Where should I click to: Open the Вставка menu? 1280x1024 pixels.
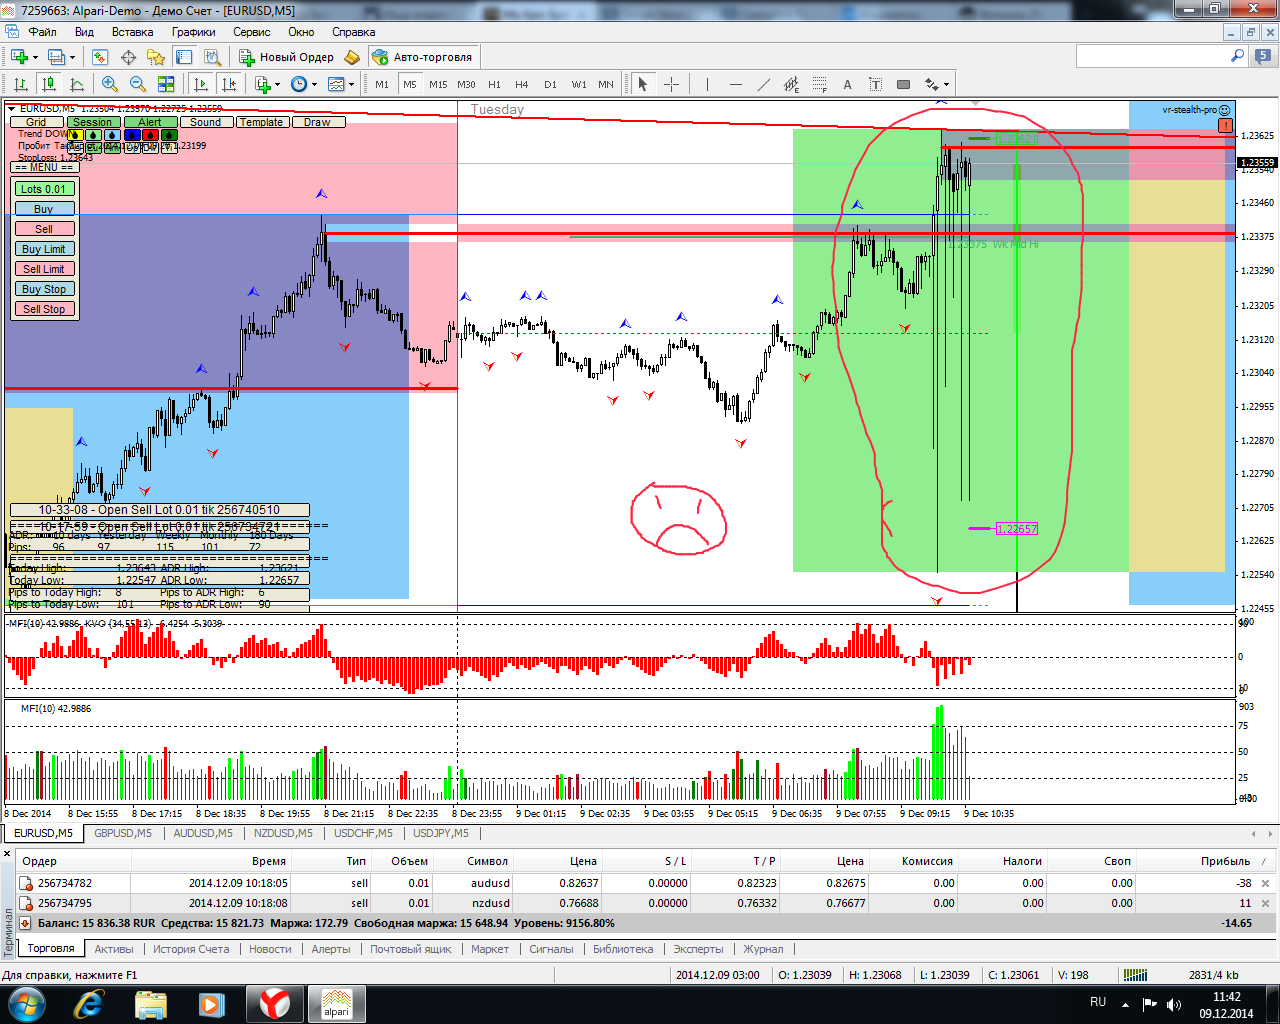point(132,32)
